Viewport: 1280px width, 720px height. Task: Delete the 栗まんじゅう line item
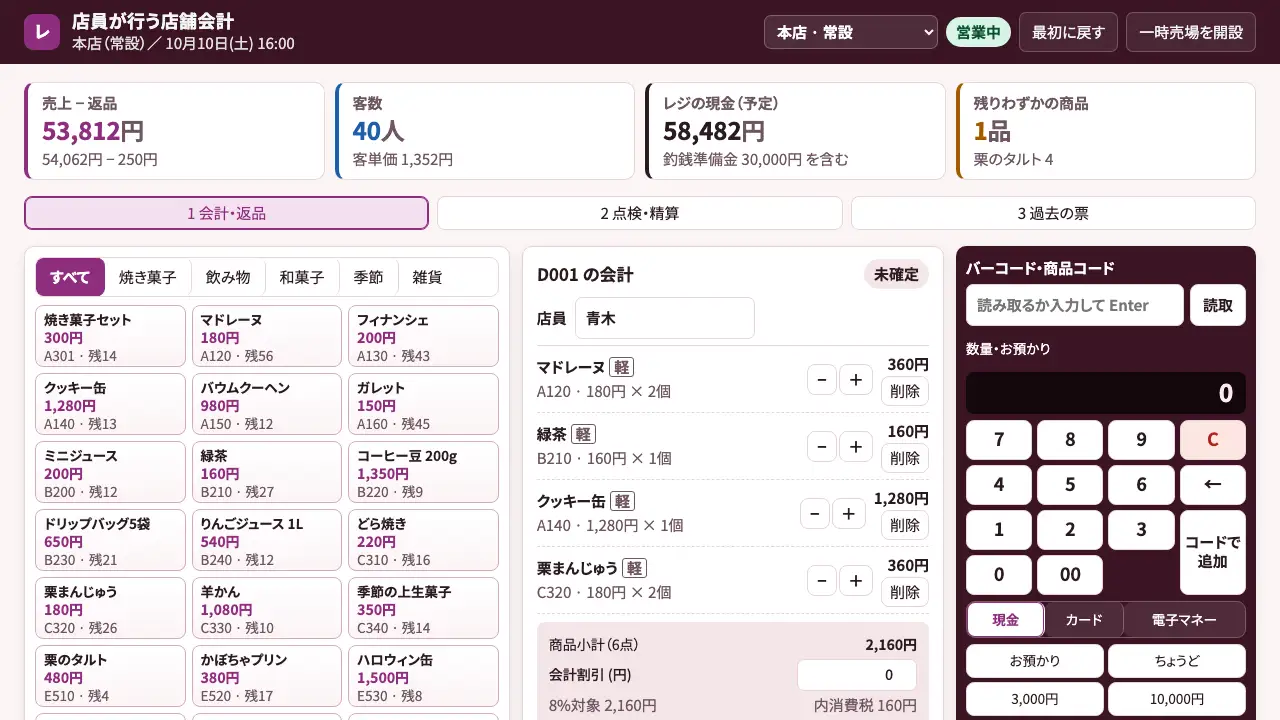[905, 592]
